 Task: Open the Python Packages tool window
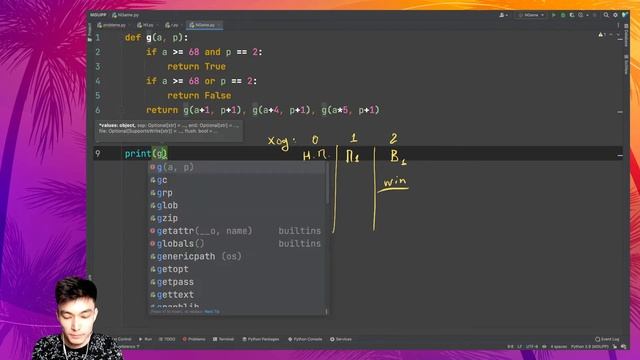(261, 339)
